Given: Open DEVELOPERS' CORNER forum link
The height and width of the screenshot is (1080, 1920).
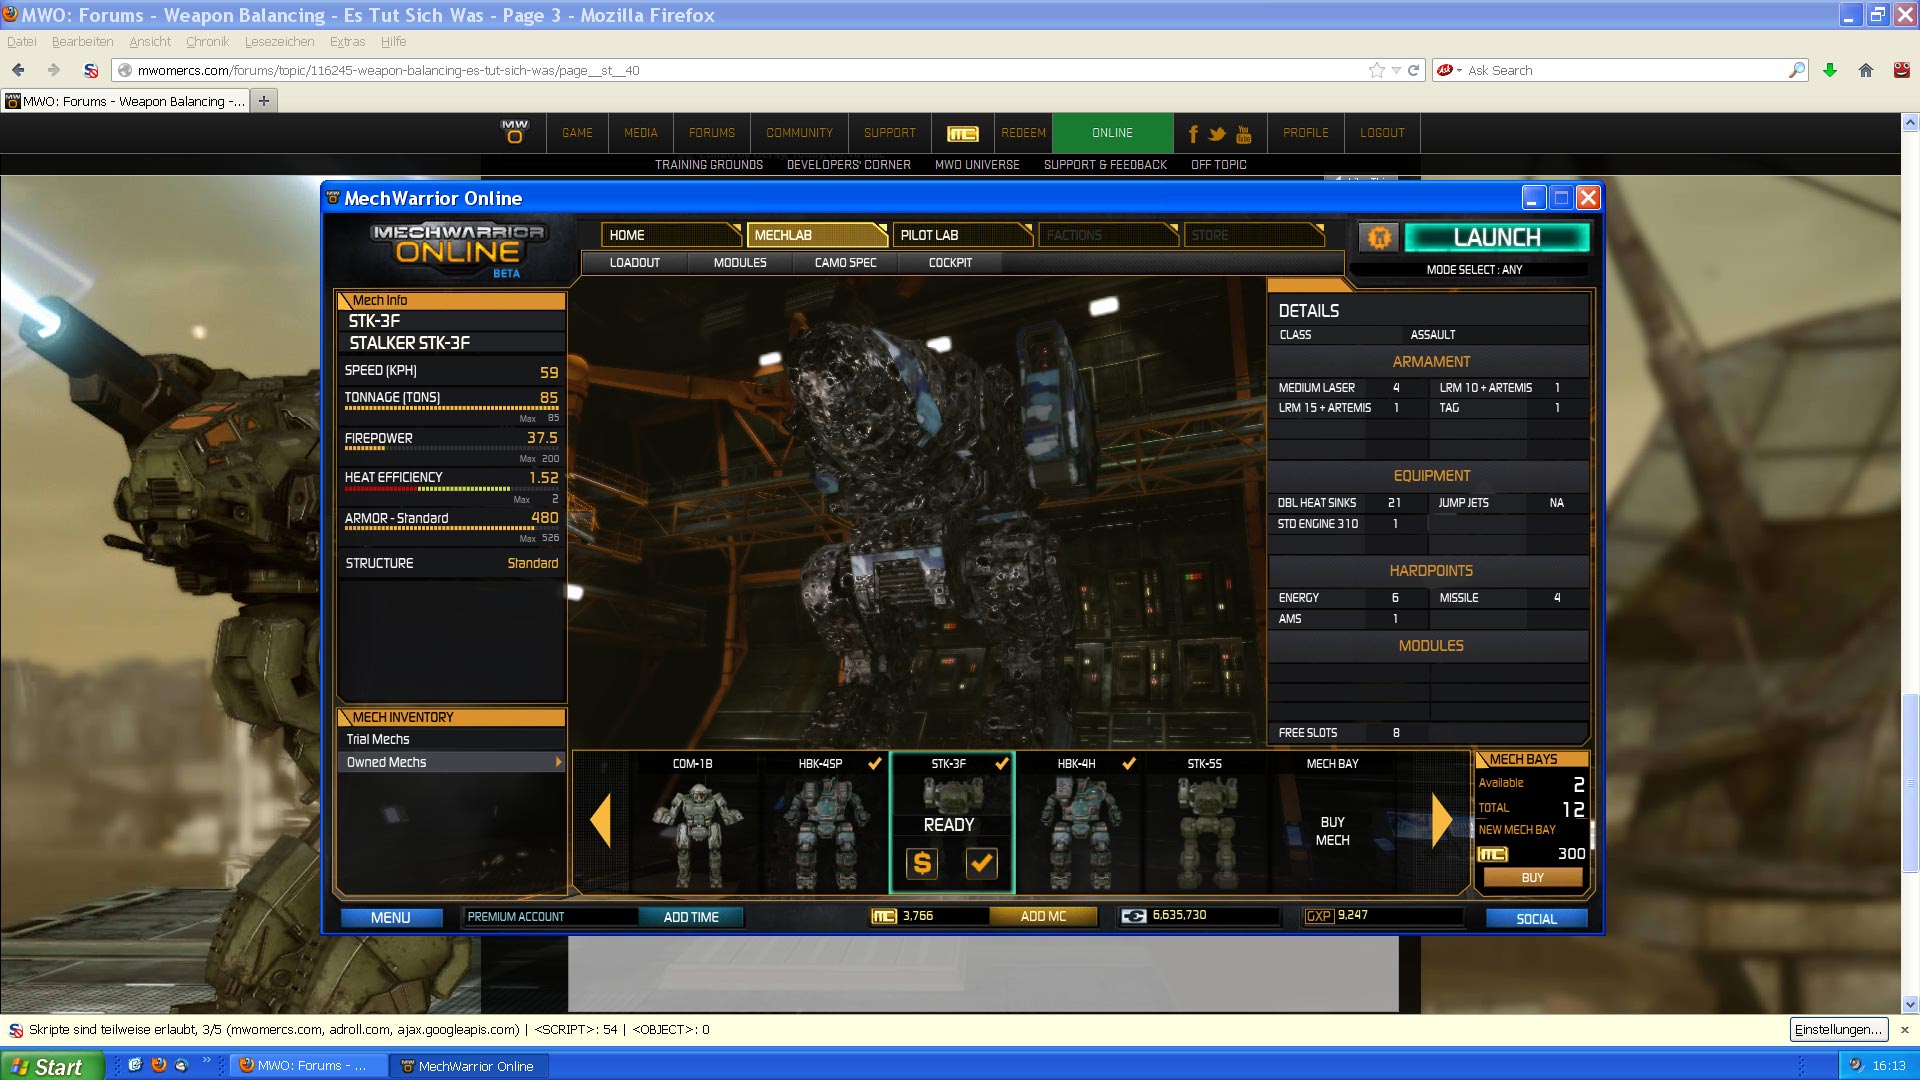Looking at the screenshot, I should (848, 165).
